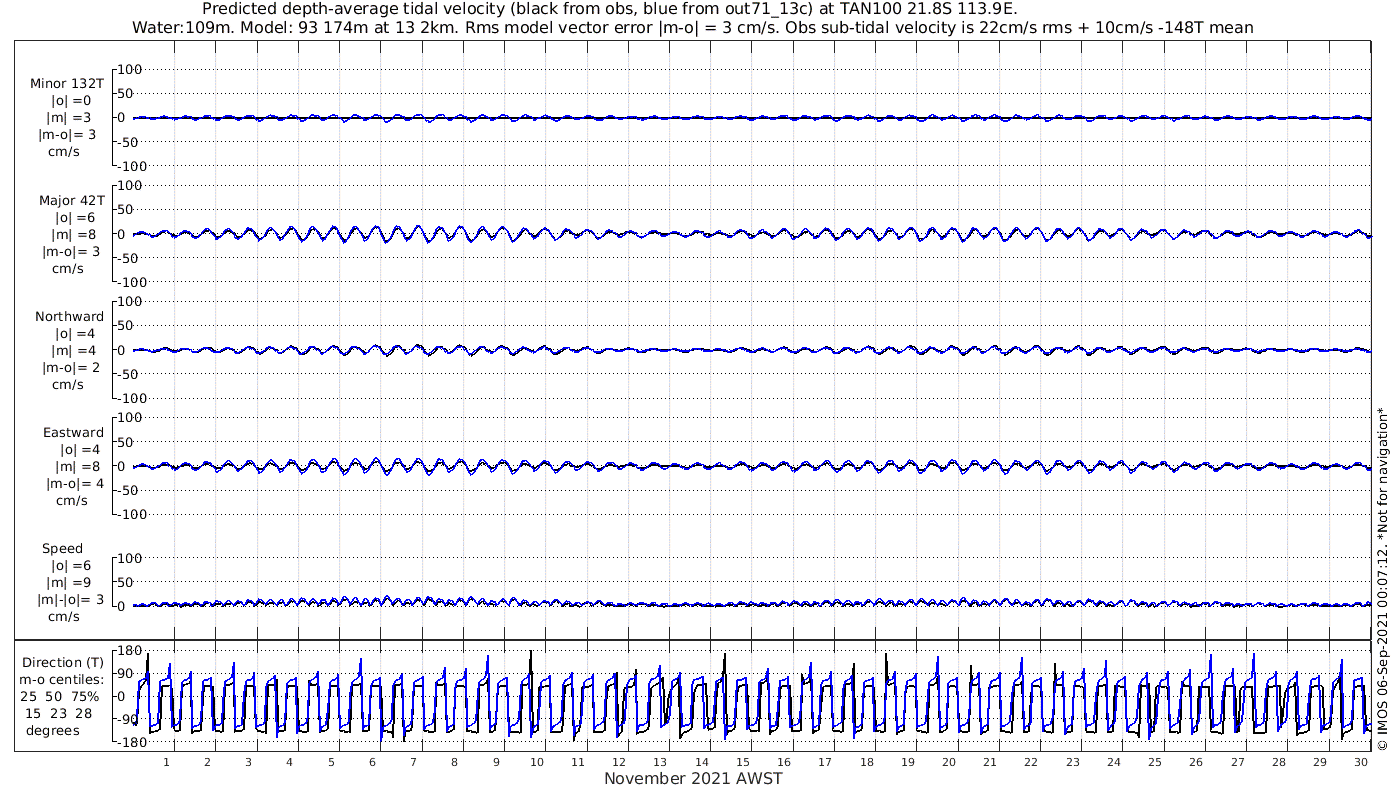Click '|m| =4' in the Northward panel
This screenshot has height=800, width=1400.
[x=73, y=350]
